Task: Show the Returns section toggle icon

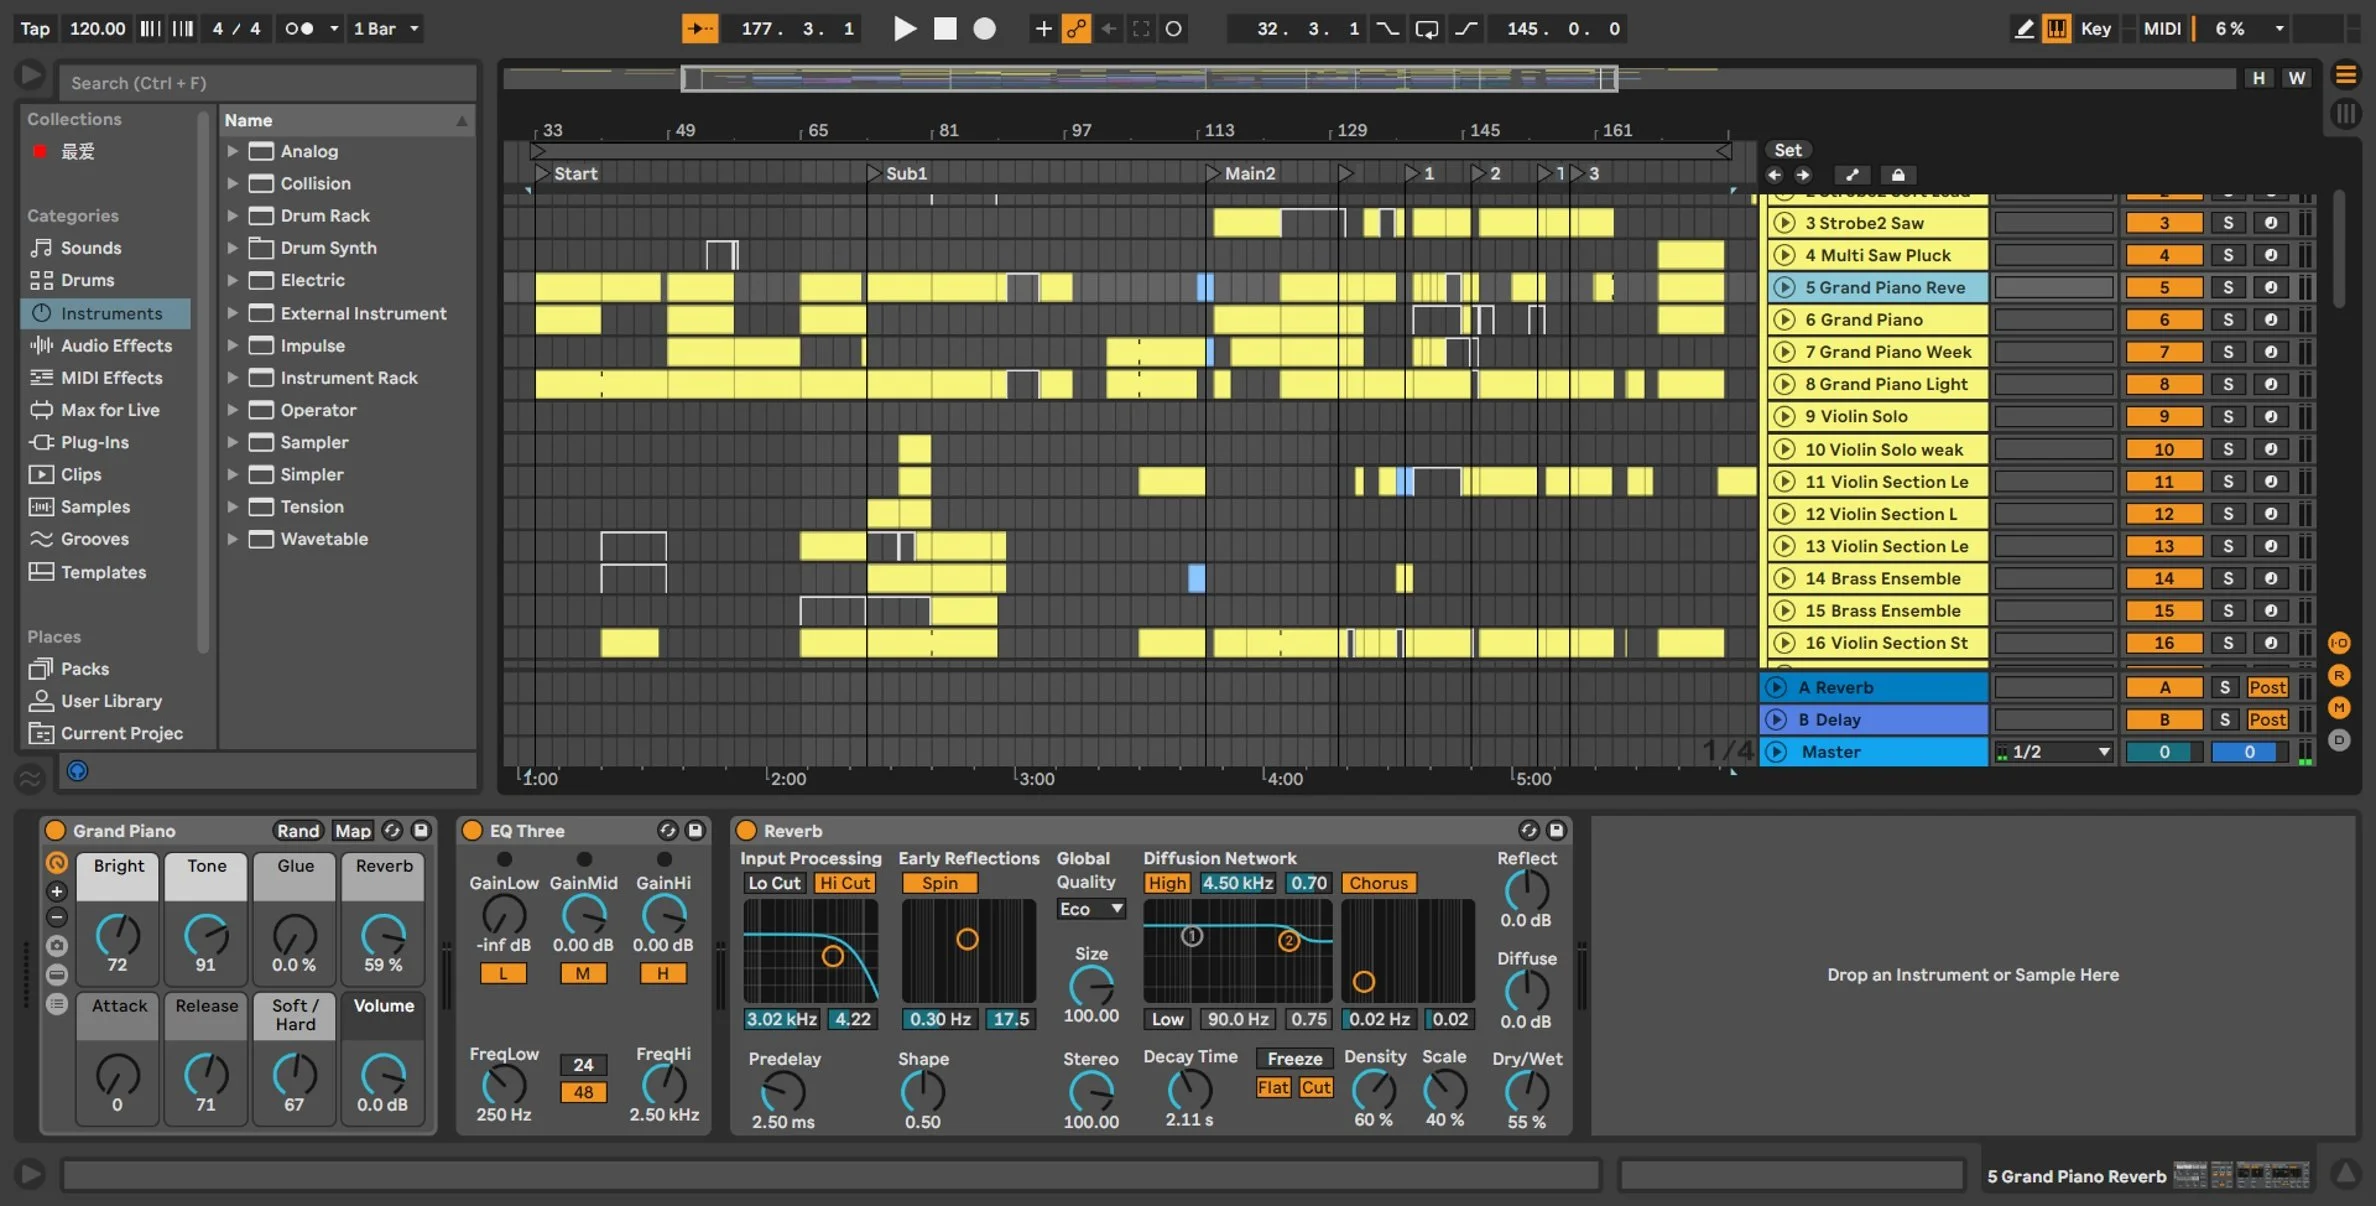Action: click(x=2339, y=675)
